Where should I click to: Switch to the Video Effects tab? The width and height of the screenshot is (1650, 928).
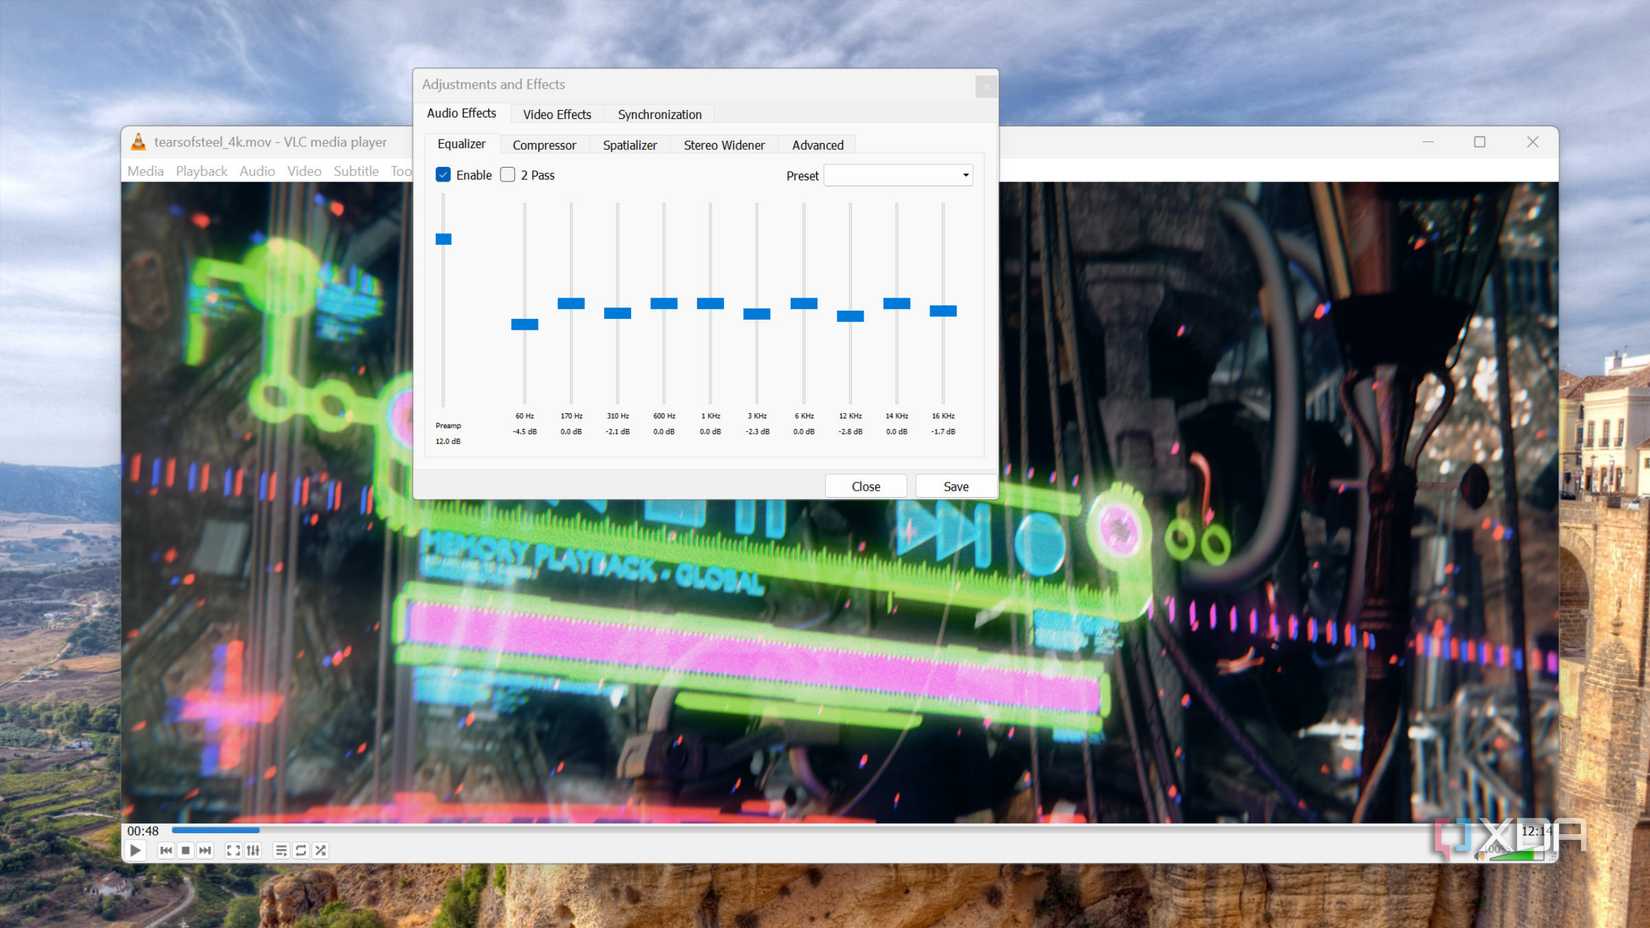click(556, 114)
